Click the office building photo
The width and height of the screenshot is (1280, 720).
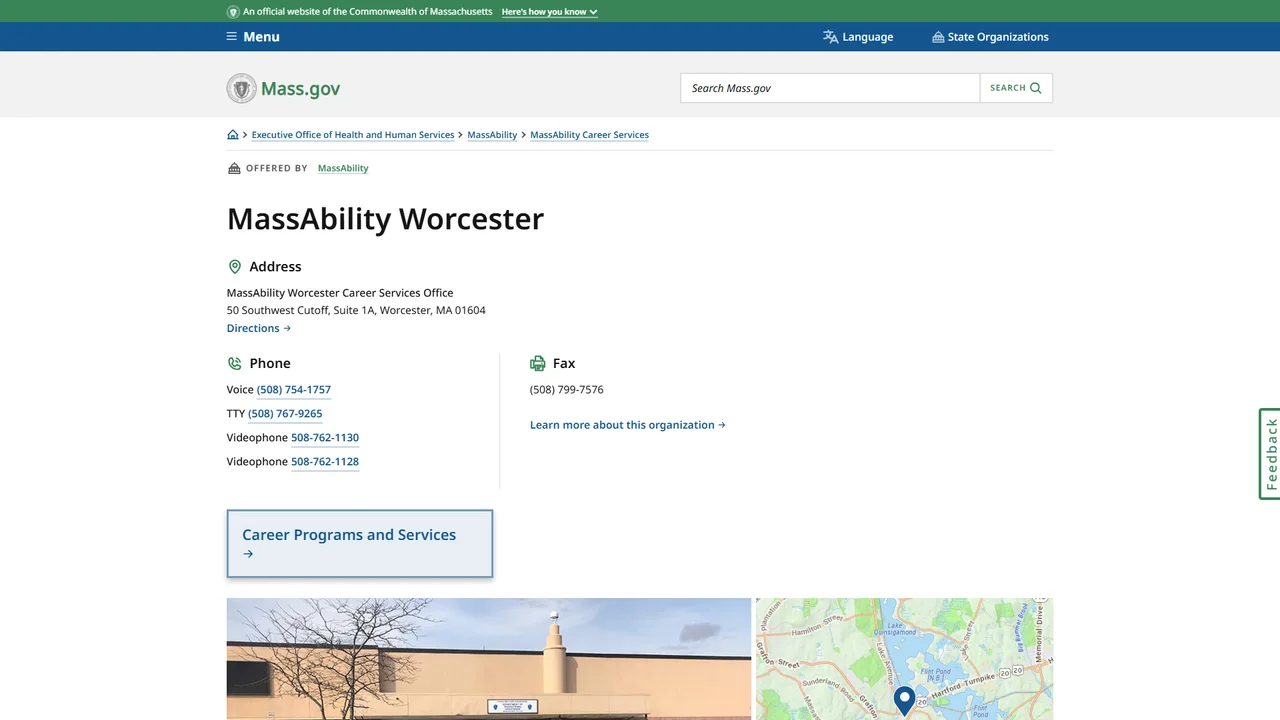pyautogui.click(x=489, y=659)
